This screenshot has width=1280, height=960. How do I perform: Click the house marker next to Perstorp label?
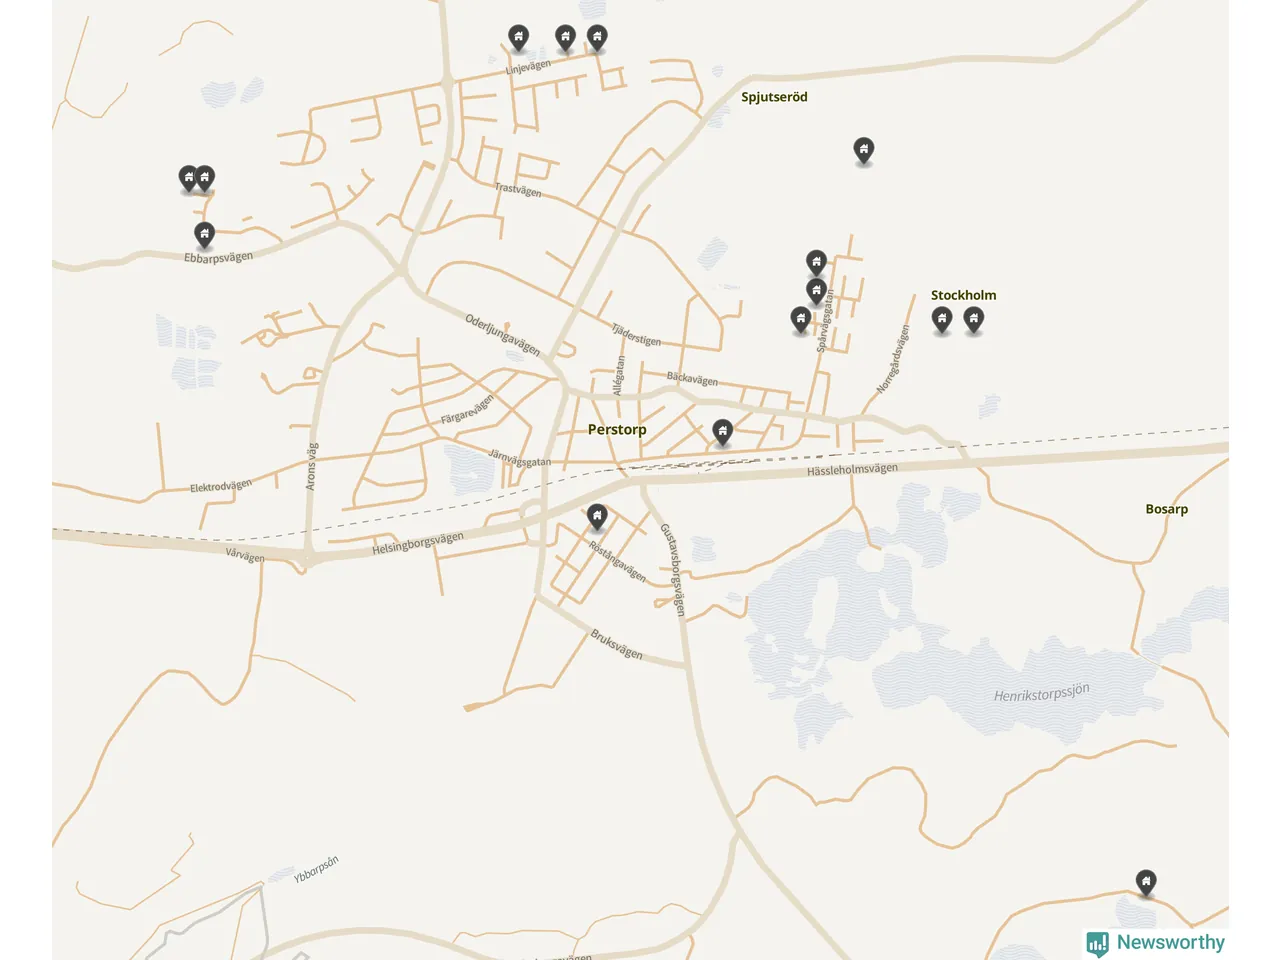[722, 432]
